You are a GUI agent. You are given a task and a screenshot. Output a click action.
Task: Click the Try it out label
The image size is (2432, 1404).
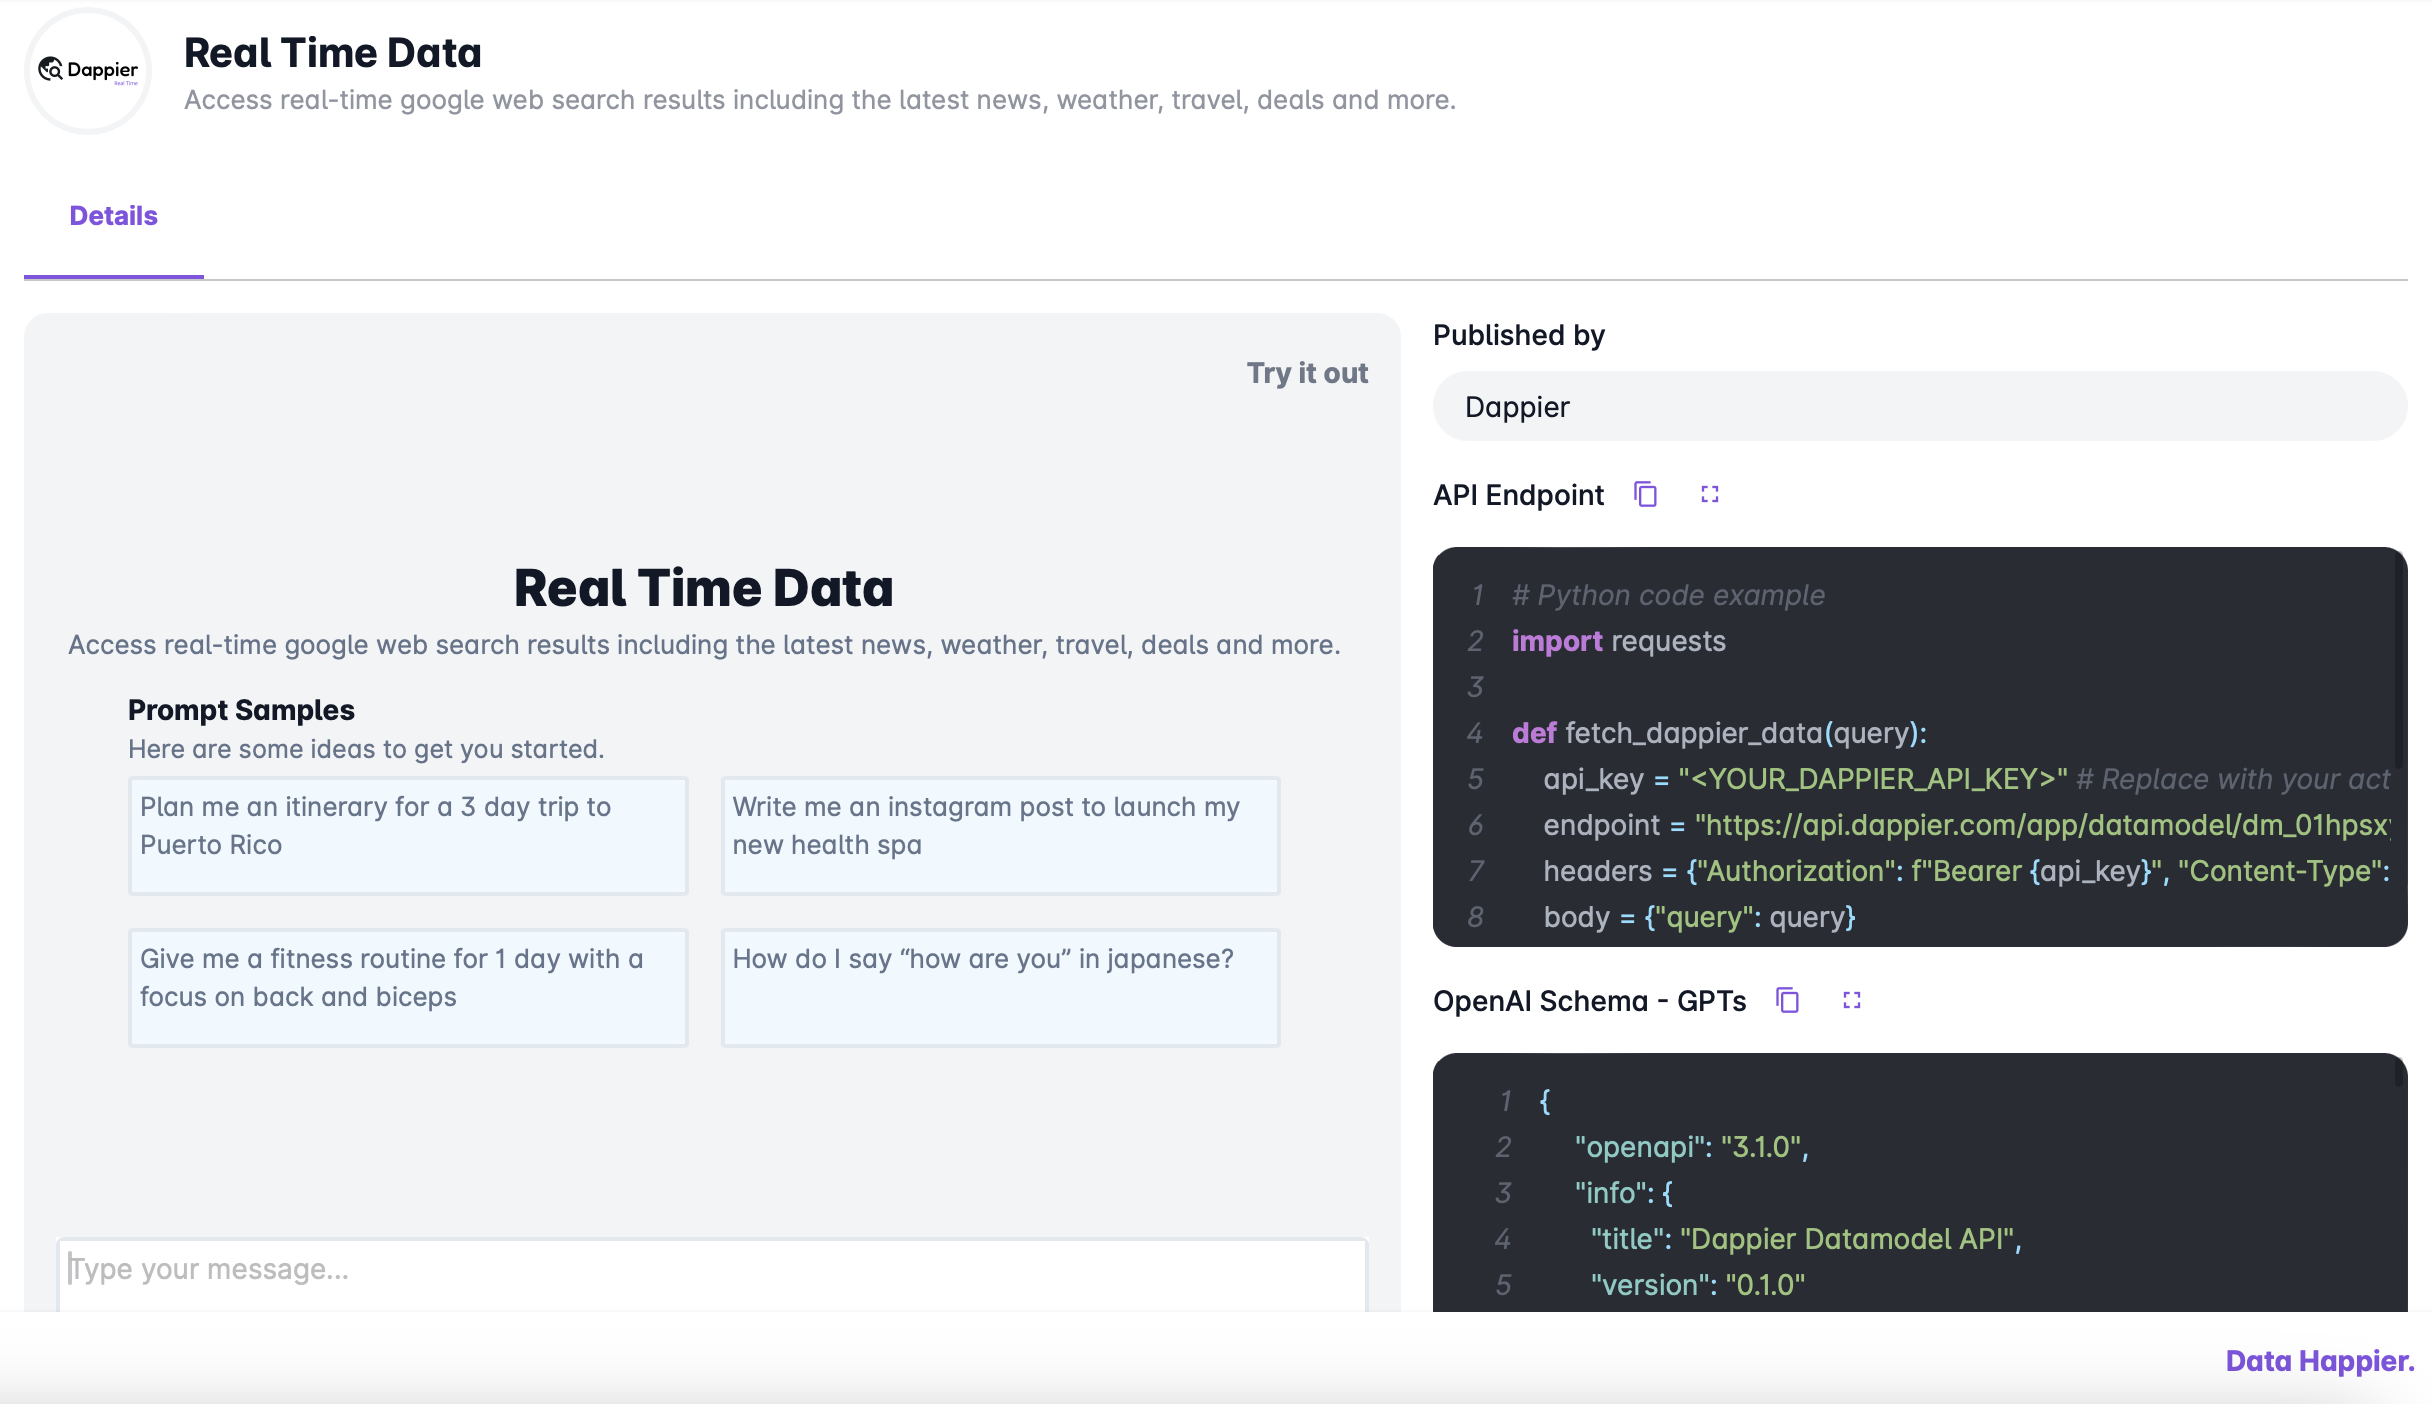1307,373
